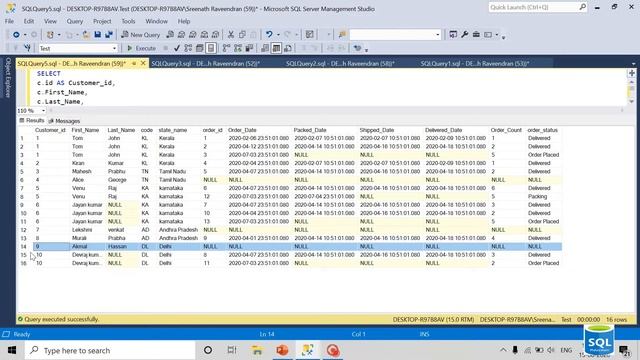Open Toolbox via briefcase icon
Viewport: 640px width, 360px height.
[476, 35]
